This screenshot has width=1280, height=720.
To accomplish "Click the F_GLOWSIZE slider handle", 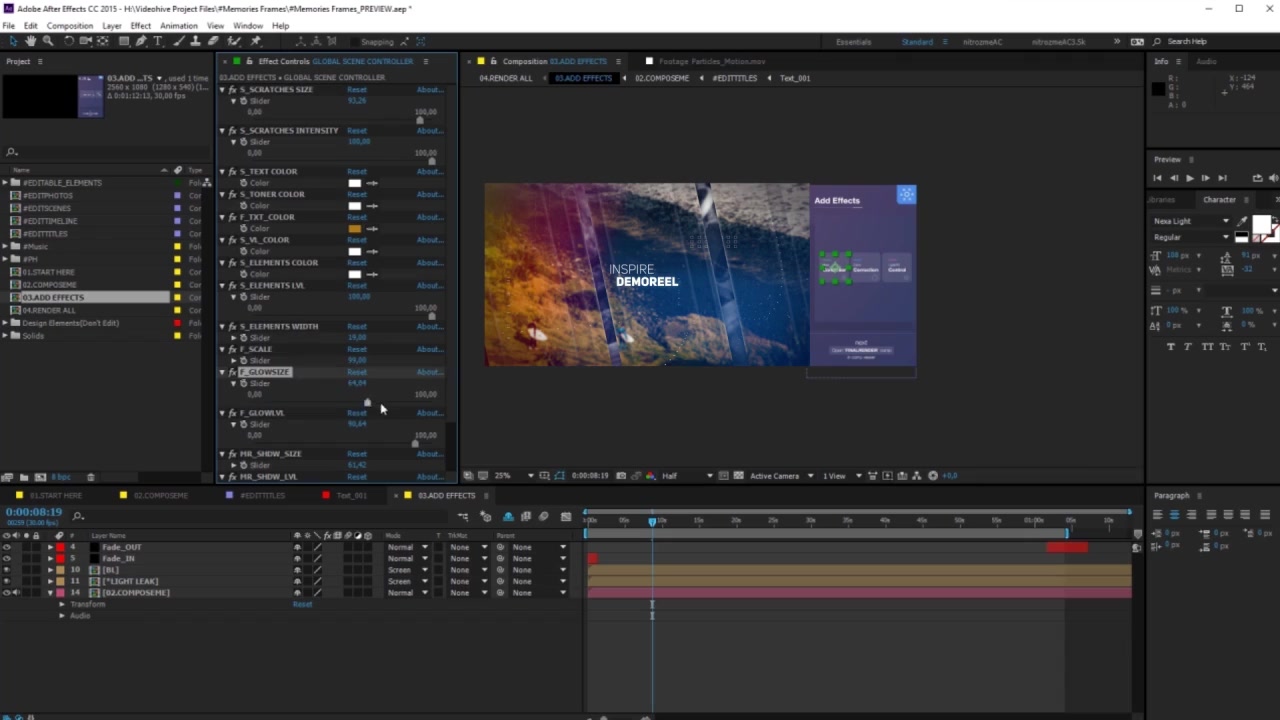I will pyautogui.click(x=367, y=403).
